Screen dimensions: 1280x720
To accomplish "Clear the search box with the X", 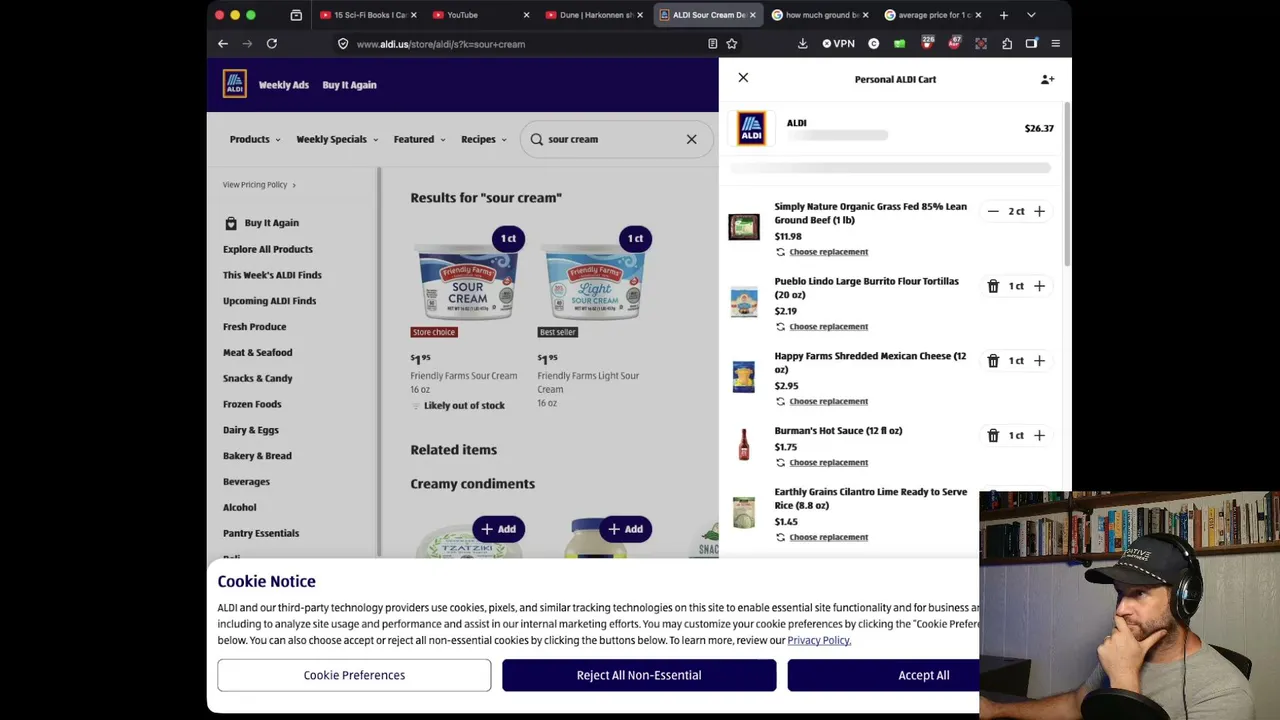I will 691,140.
